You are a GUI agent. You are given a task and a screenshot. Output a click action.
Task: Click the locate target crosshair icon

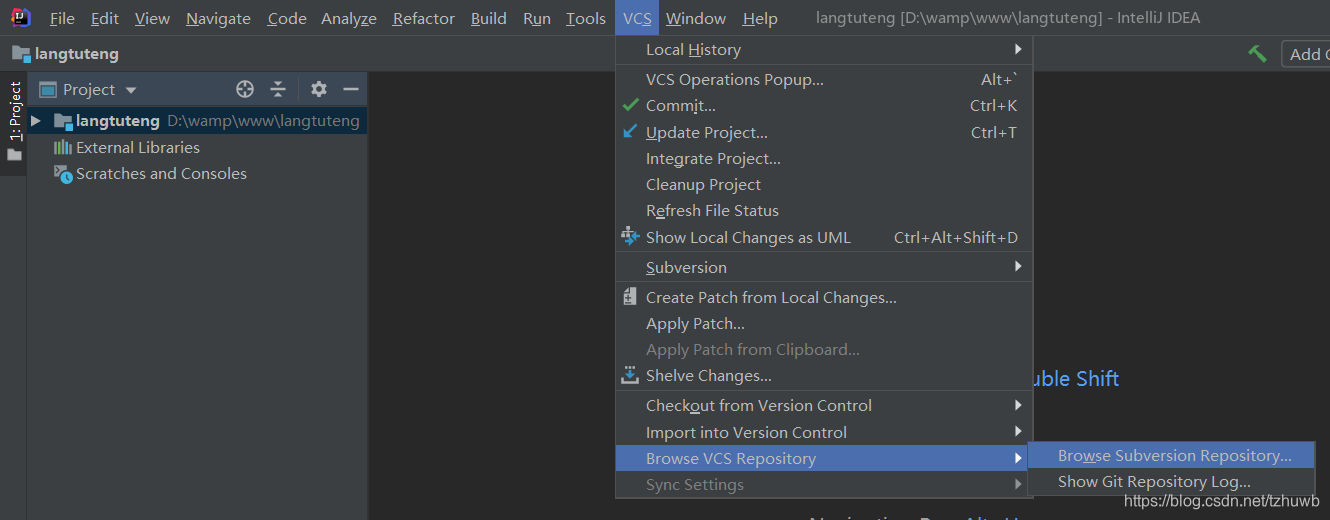click(245, 89)
